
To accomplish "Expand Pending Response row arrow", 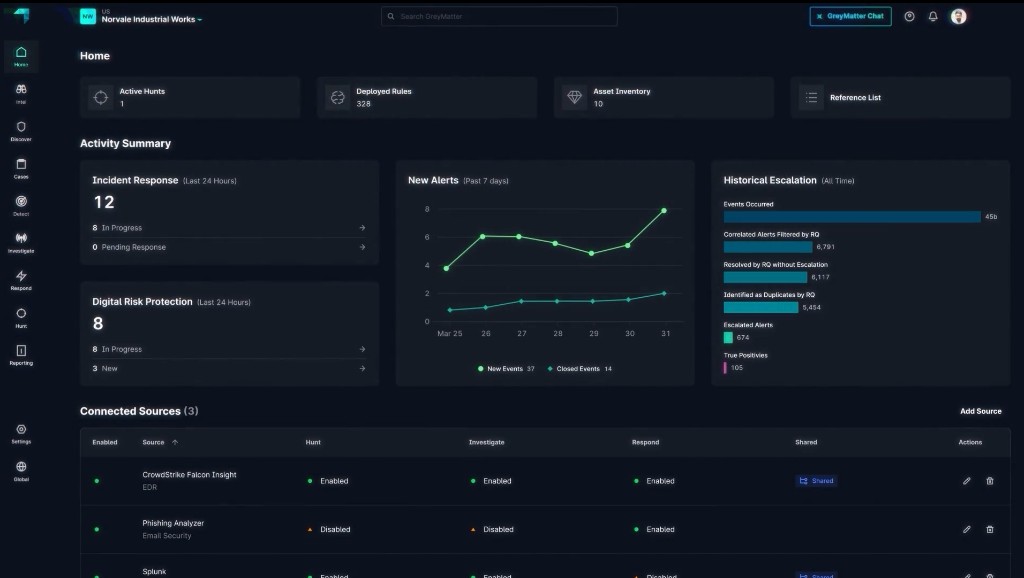I will (362, 247).
